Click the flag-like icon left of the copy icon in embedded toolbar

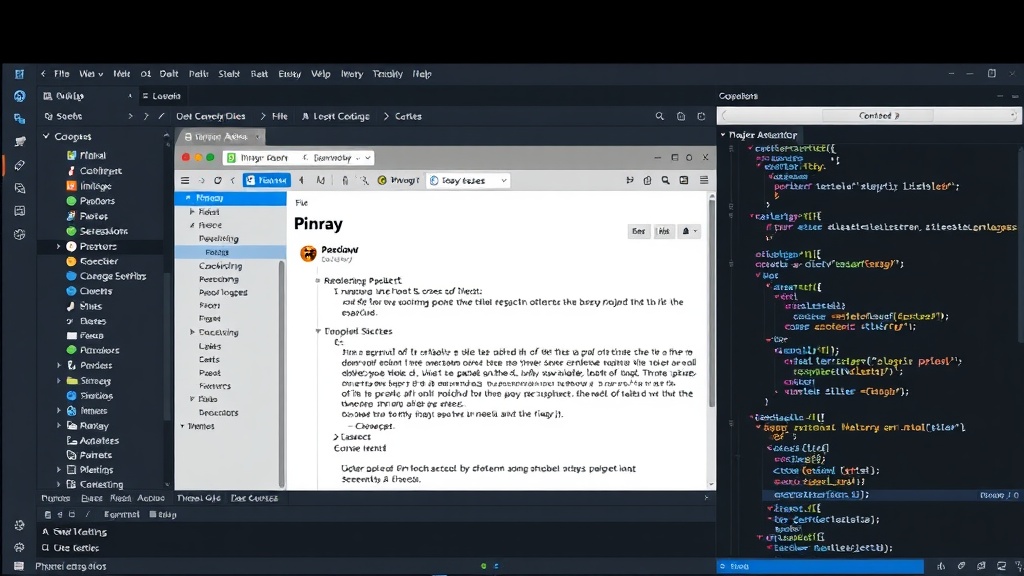tap(630, 180)
